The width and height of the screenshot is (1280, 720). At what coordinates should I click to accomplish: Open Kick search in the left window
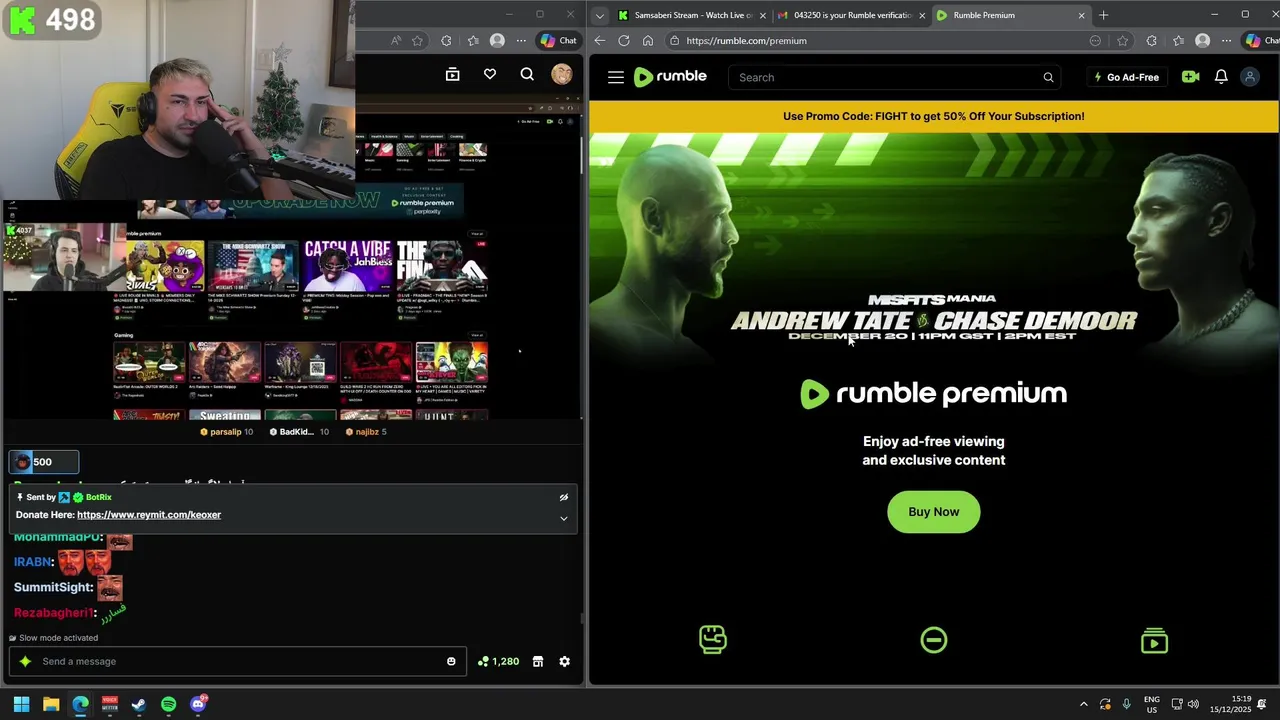(x=527, y=74)
